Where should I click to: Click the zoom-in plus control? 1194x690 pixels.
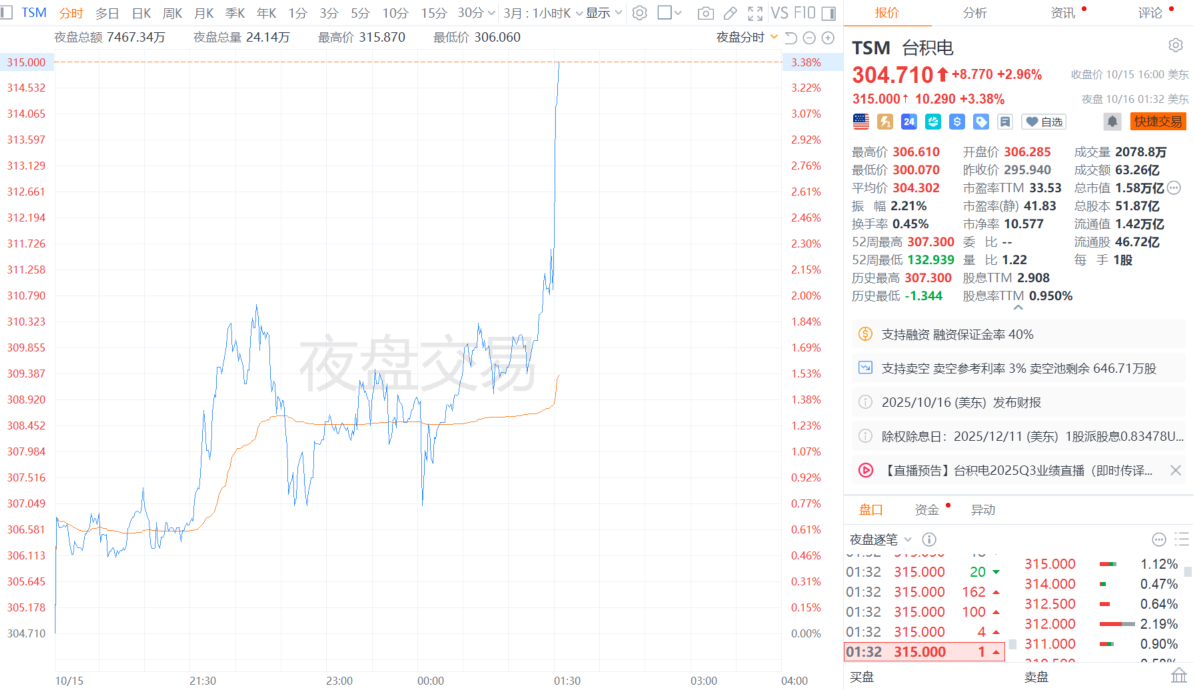[826, 37]
